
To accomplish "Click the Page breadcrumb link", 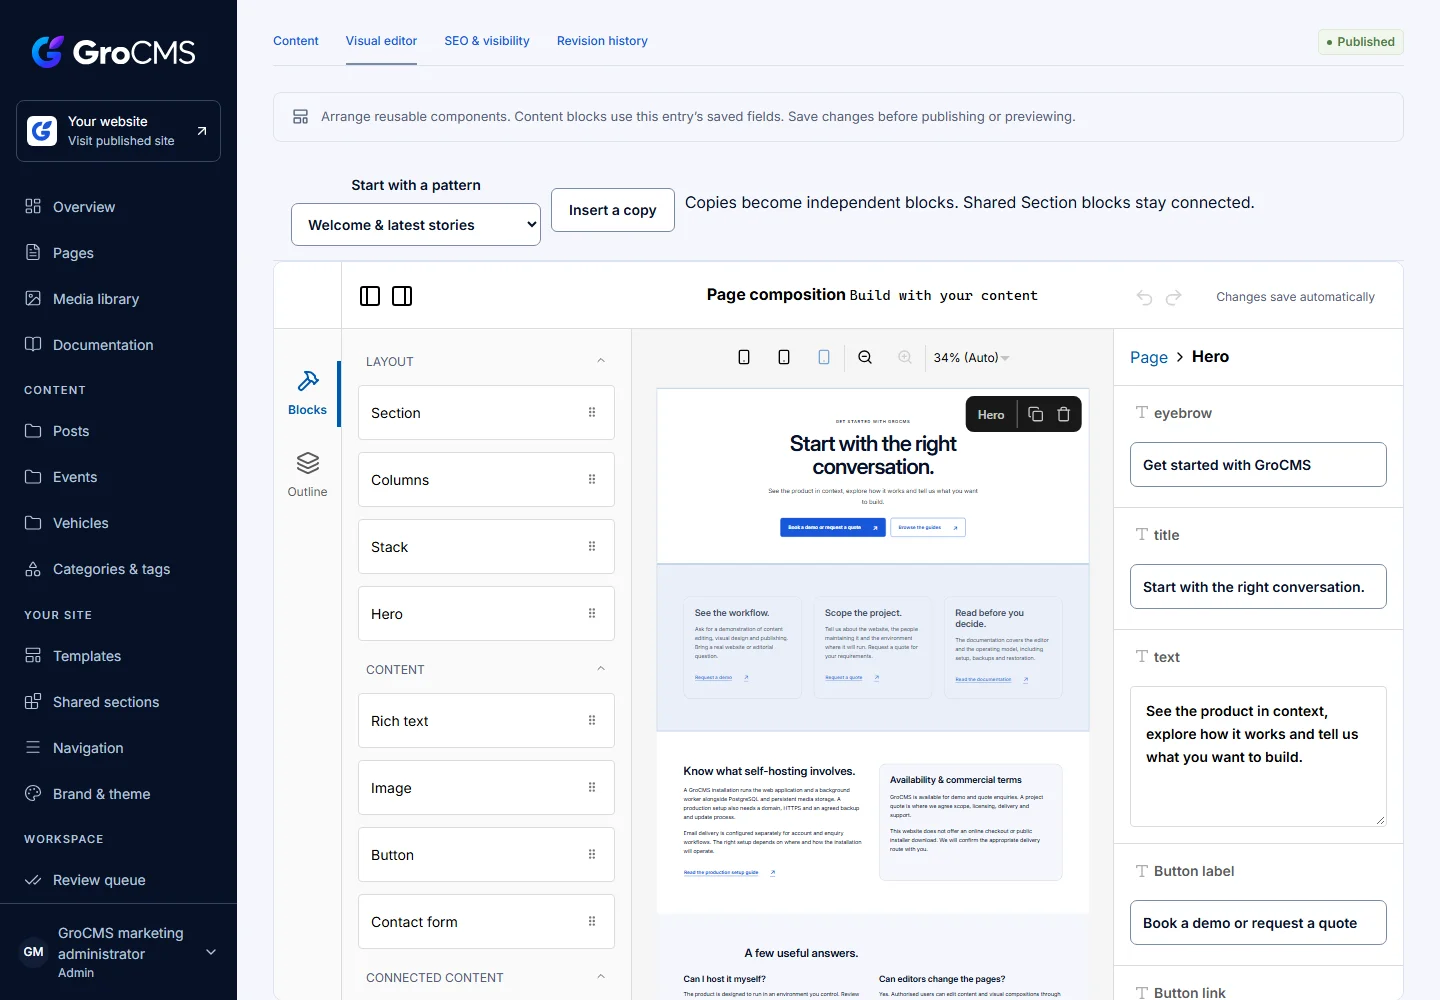I will click(x=1149, y=357).
